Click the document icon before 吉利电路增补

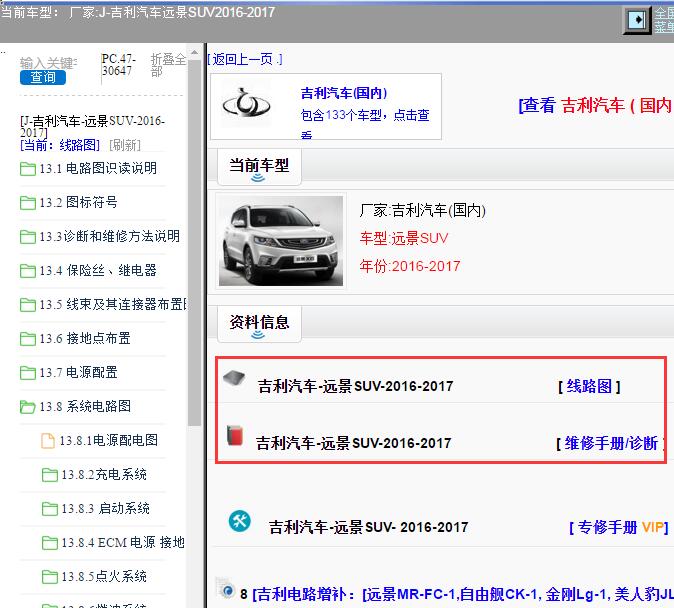(225, 588)
